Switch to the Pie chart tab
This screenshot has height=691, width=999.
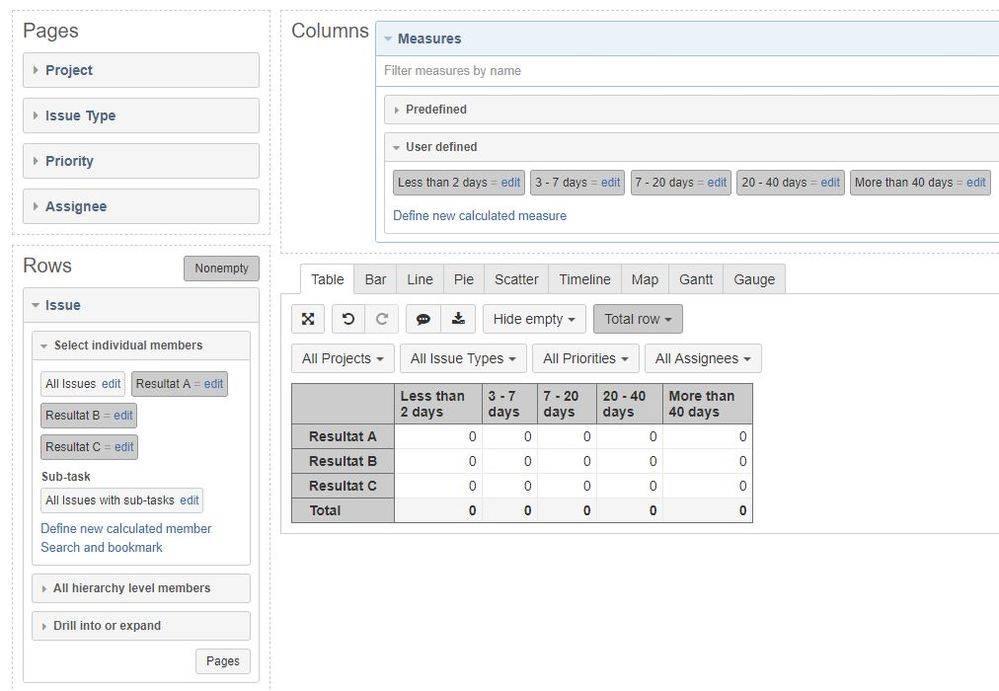464,280
